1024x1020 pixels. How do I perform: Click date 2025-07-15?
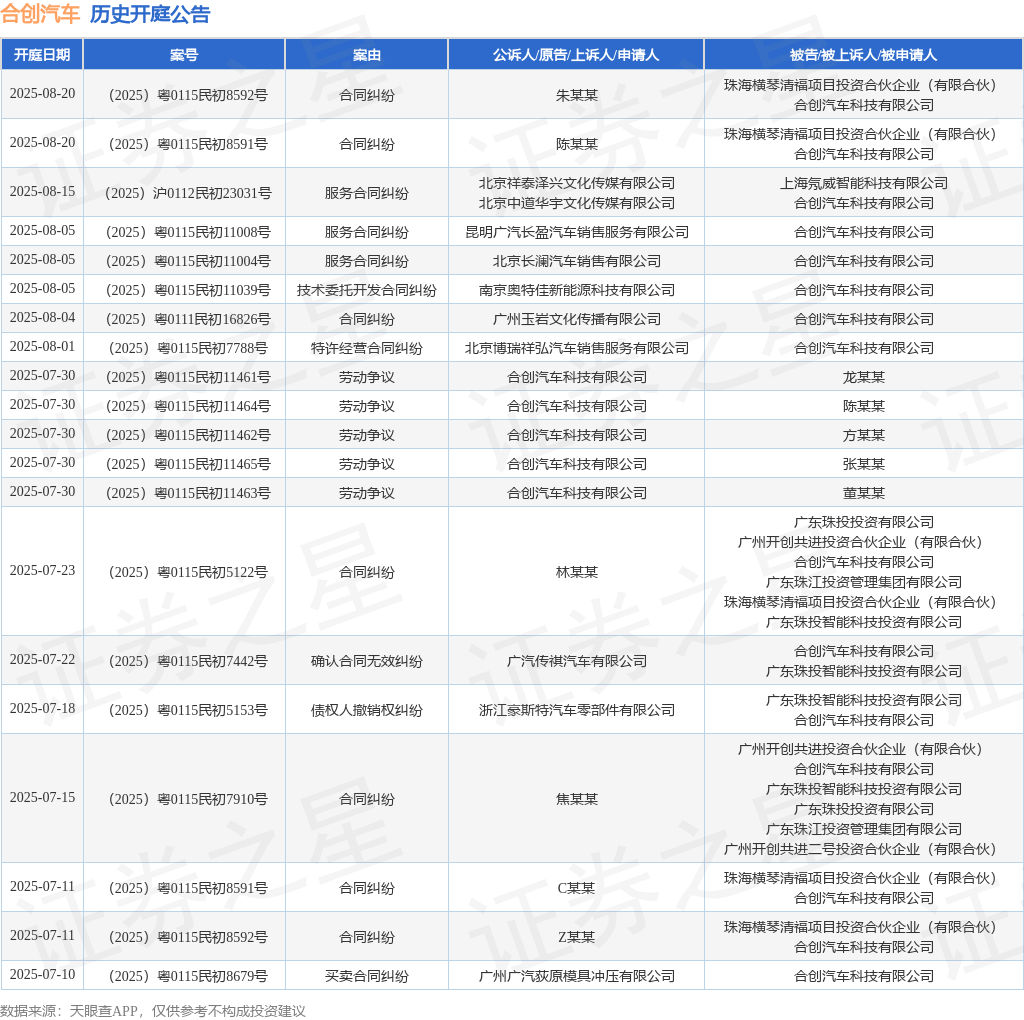pos(42,798)
